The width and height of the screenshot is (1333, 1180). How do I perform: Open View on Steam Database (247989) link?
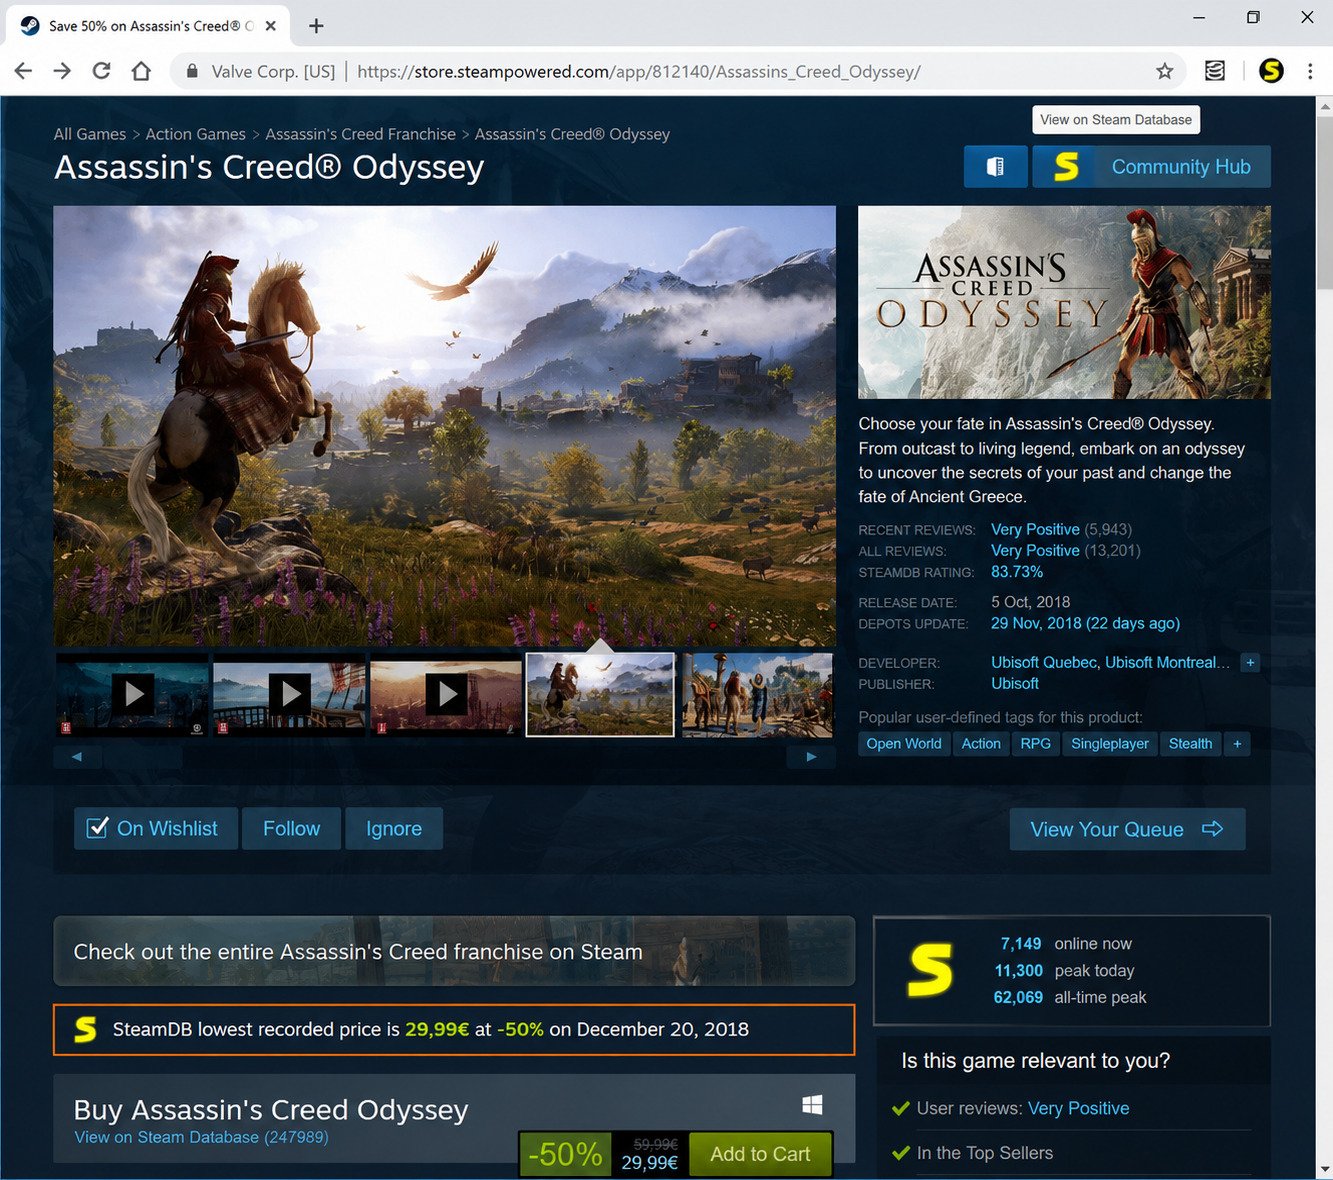[201, 1137]
